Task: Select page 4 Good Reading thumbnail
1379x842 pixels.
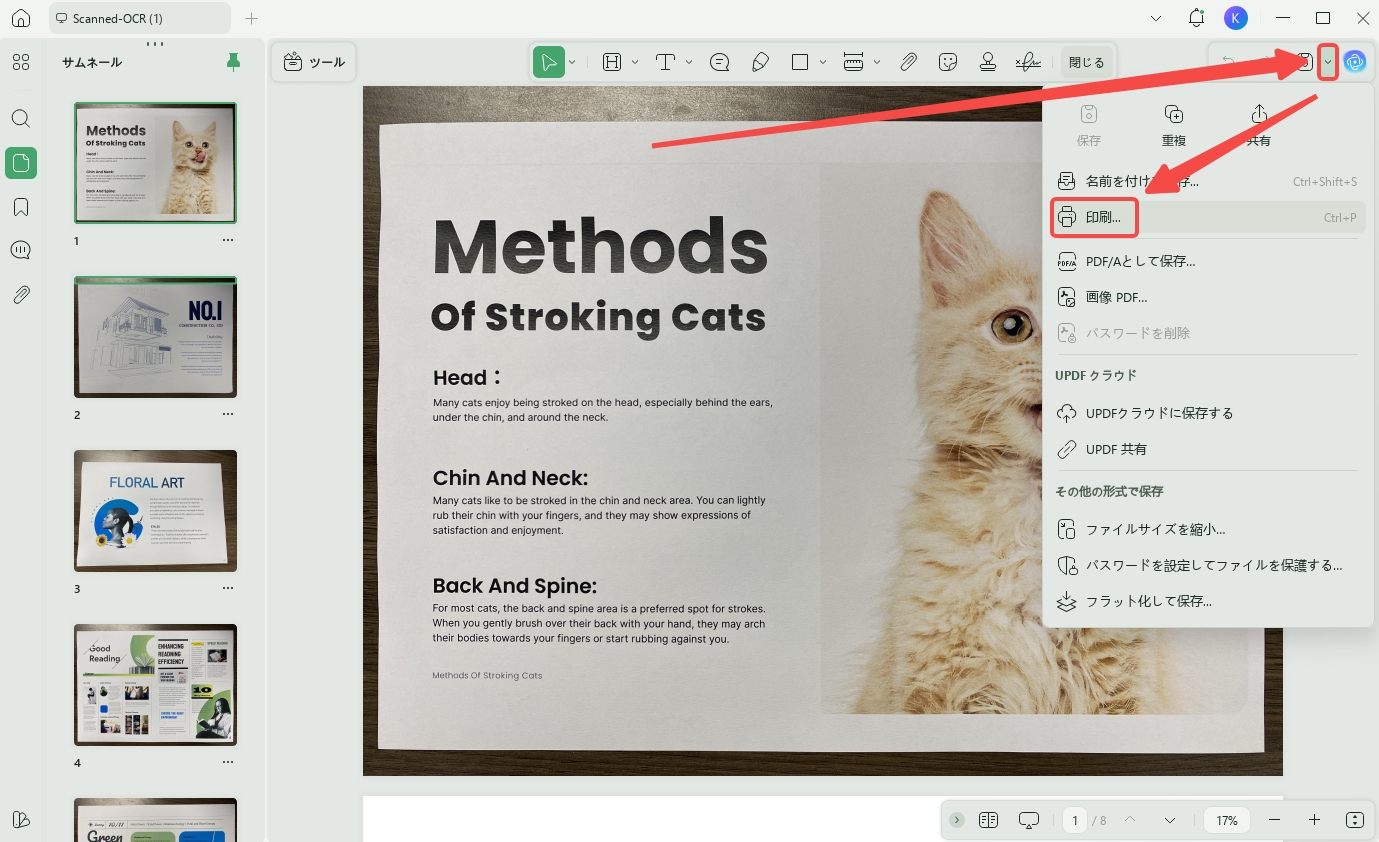Action: (156, 685)
